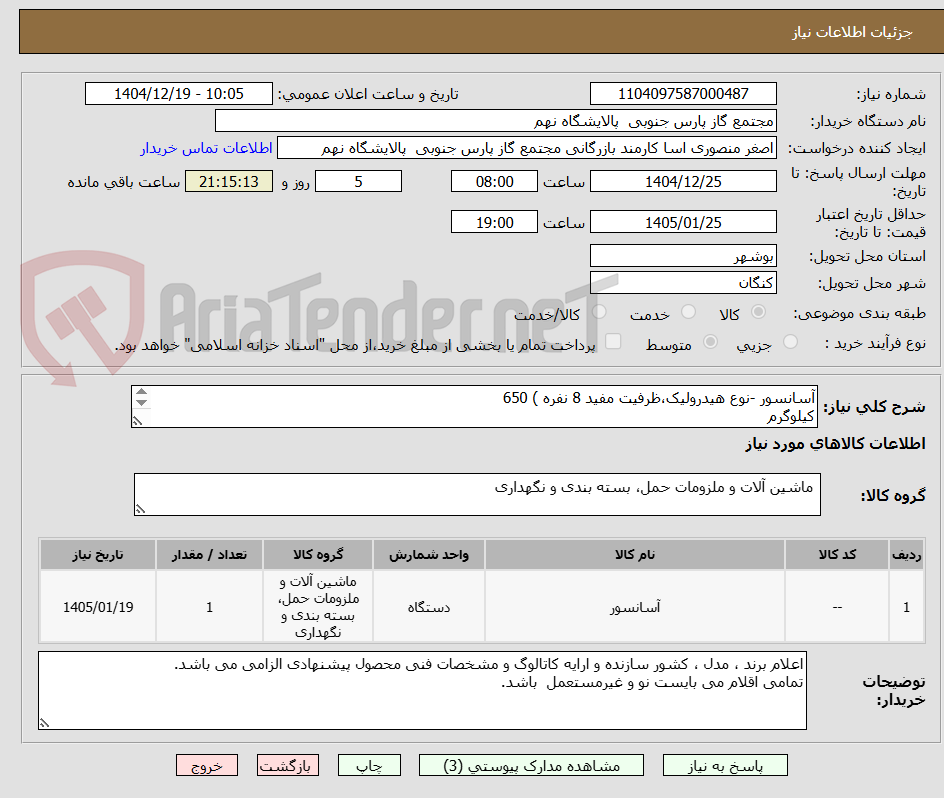The image size is (944, 798).
Task: Select the کالا/خدمت radio button
Action: pos(599,312)
